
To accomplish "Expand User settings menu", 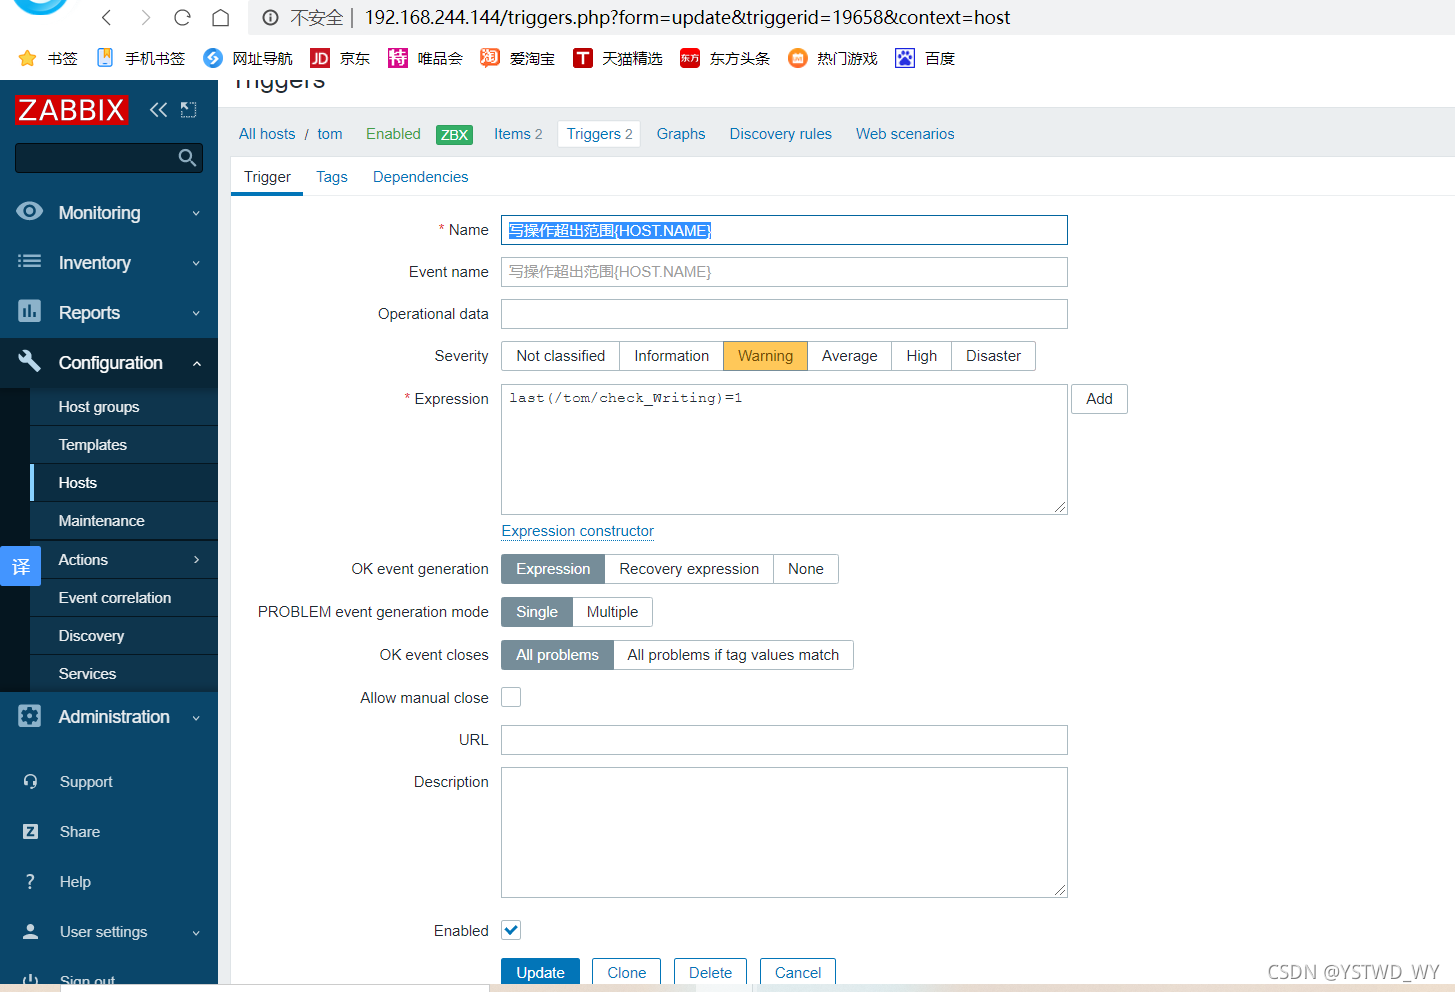I will pos(109,932).
